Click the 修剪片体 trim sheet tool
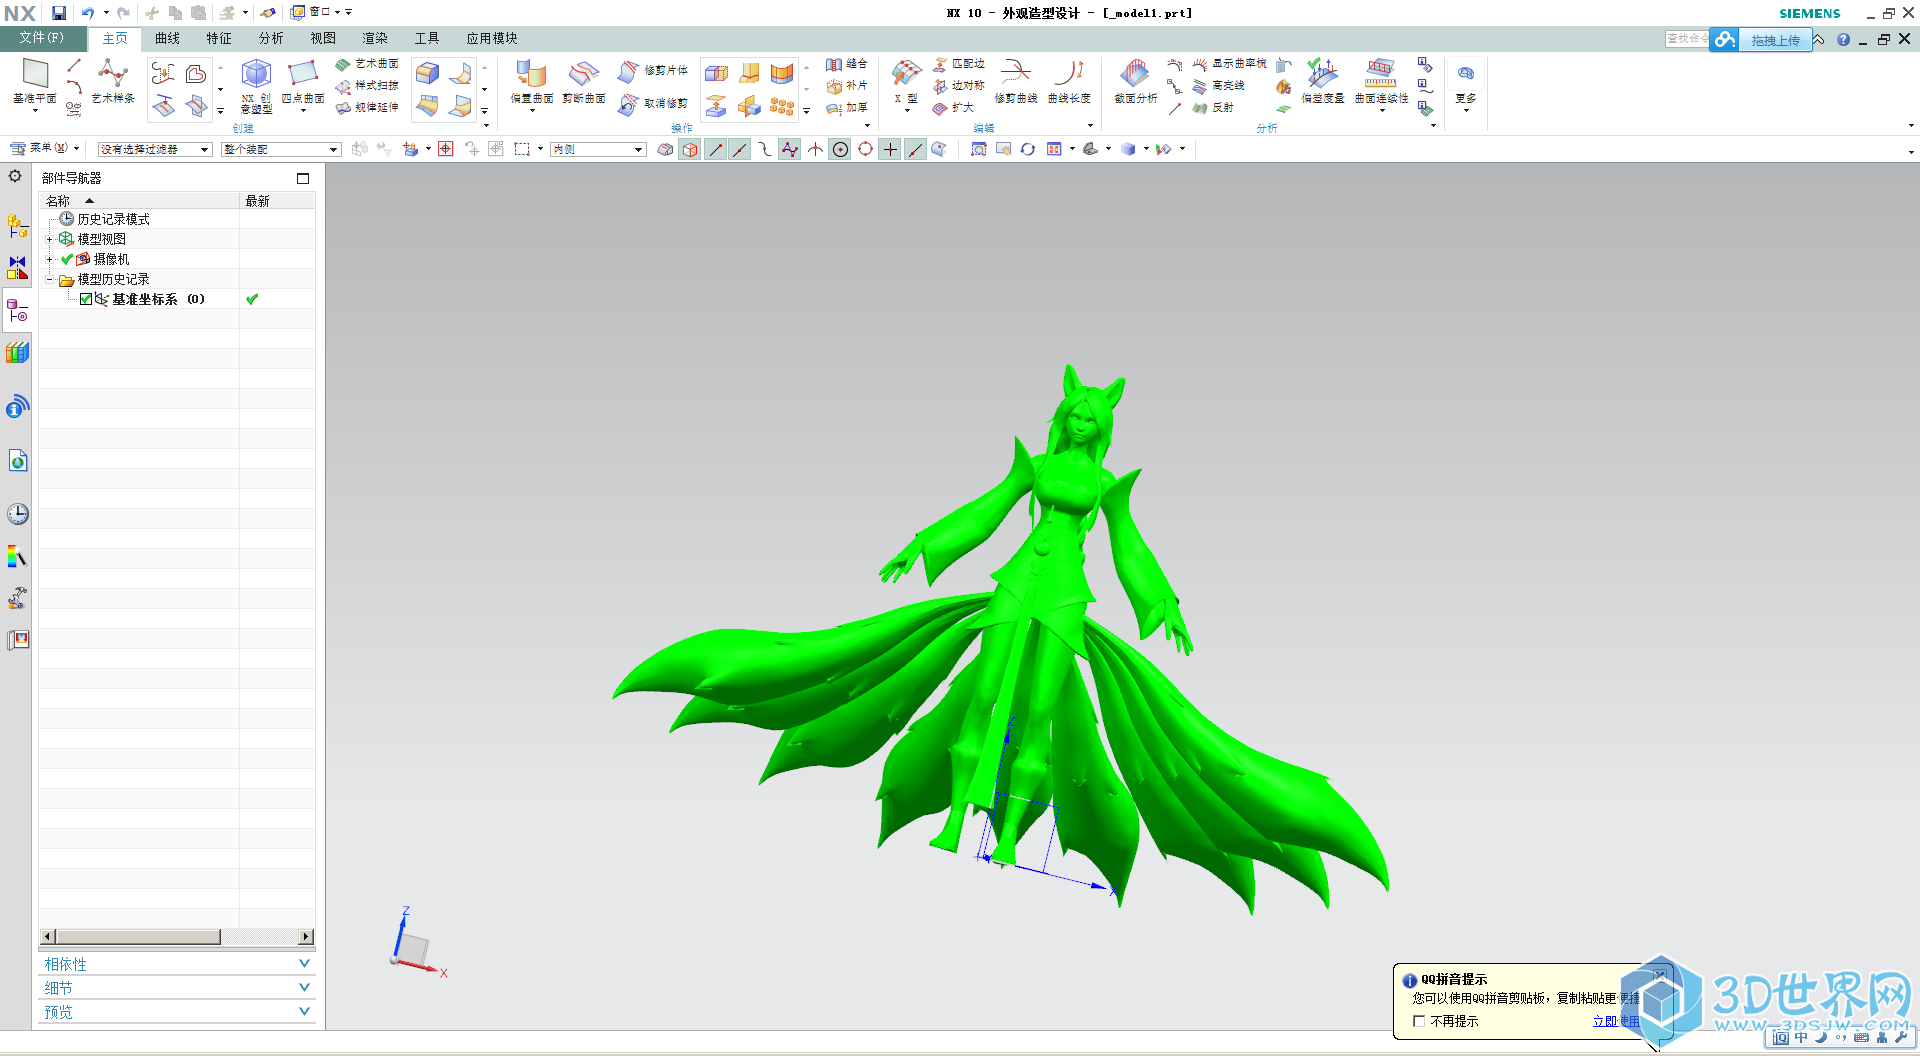Image resolution: width=1920 pixels, height=1056 pixels. coord(653,71)
